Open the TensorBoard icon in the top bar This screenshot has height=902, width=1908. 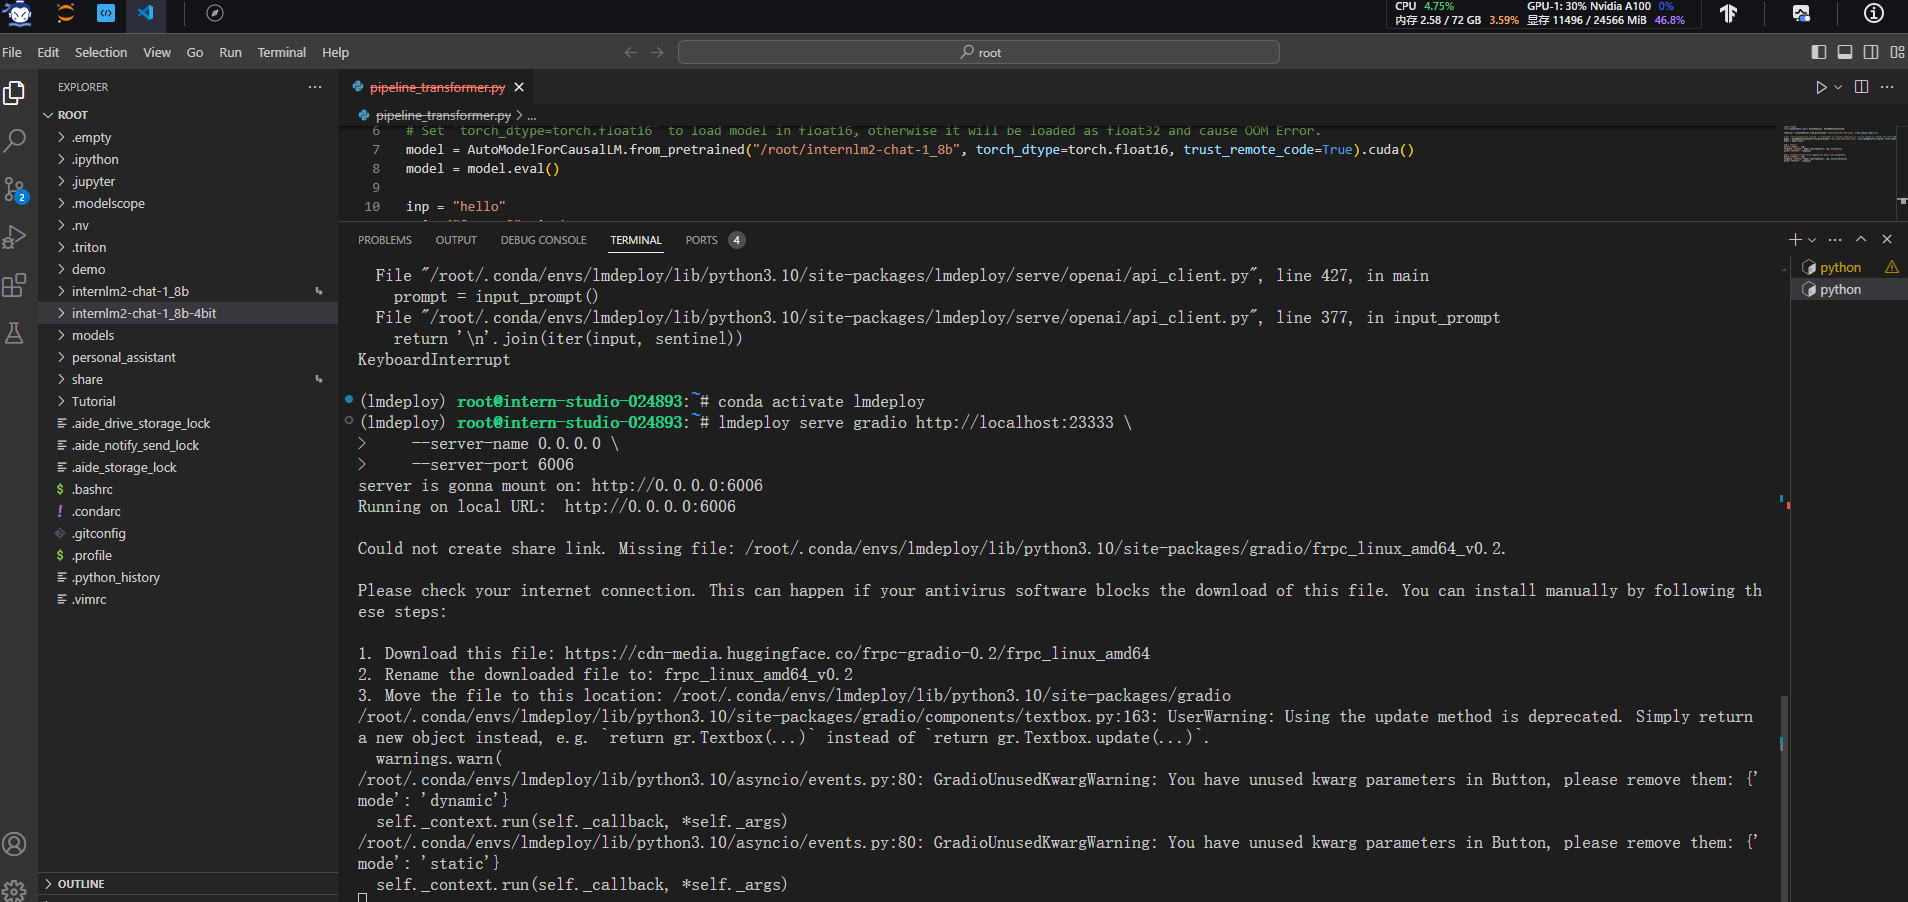(x=1728, y=13)
